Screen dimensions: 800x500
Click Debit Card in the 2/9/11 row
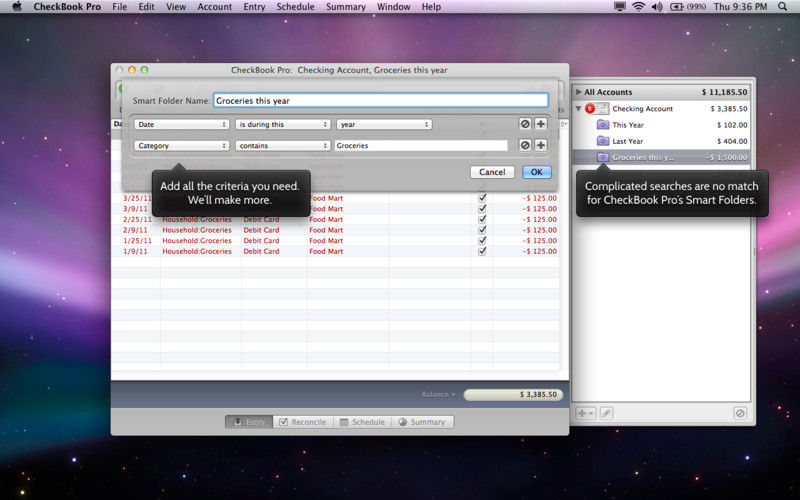[261, 230]
